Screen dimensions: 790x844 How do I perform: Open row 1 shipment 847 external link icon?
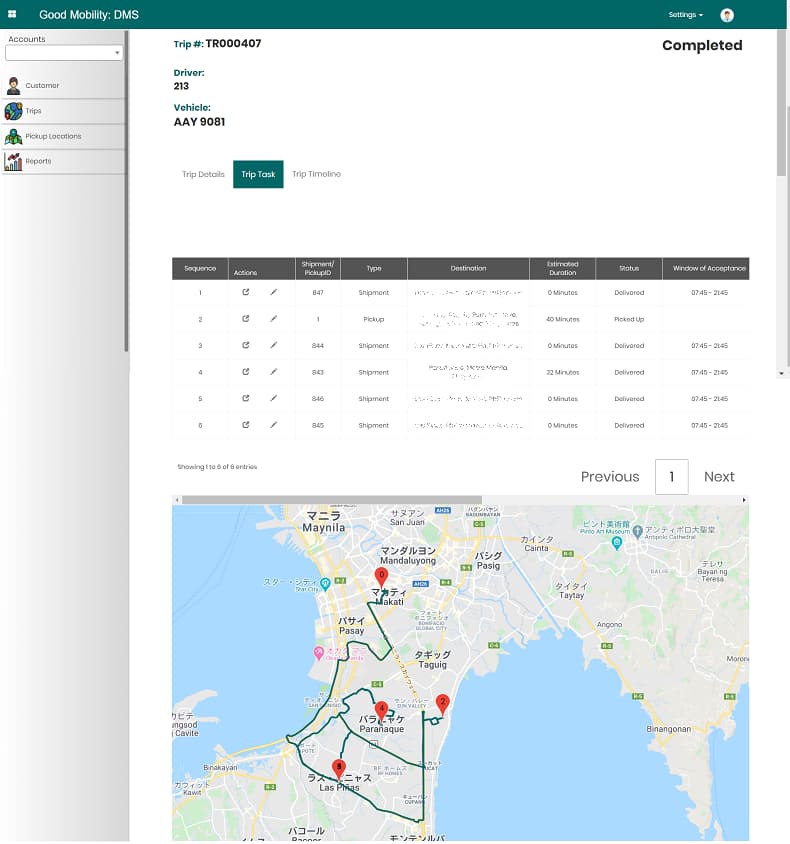246,292
